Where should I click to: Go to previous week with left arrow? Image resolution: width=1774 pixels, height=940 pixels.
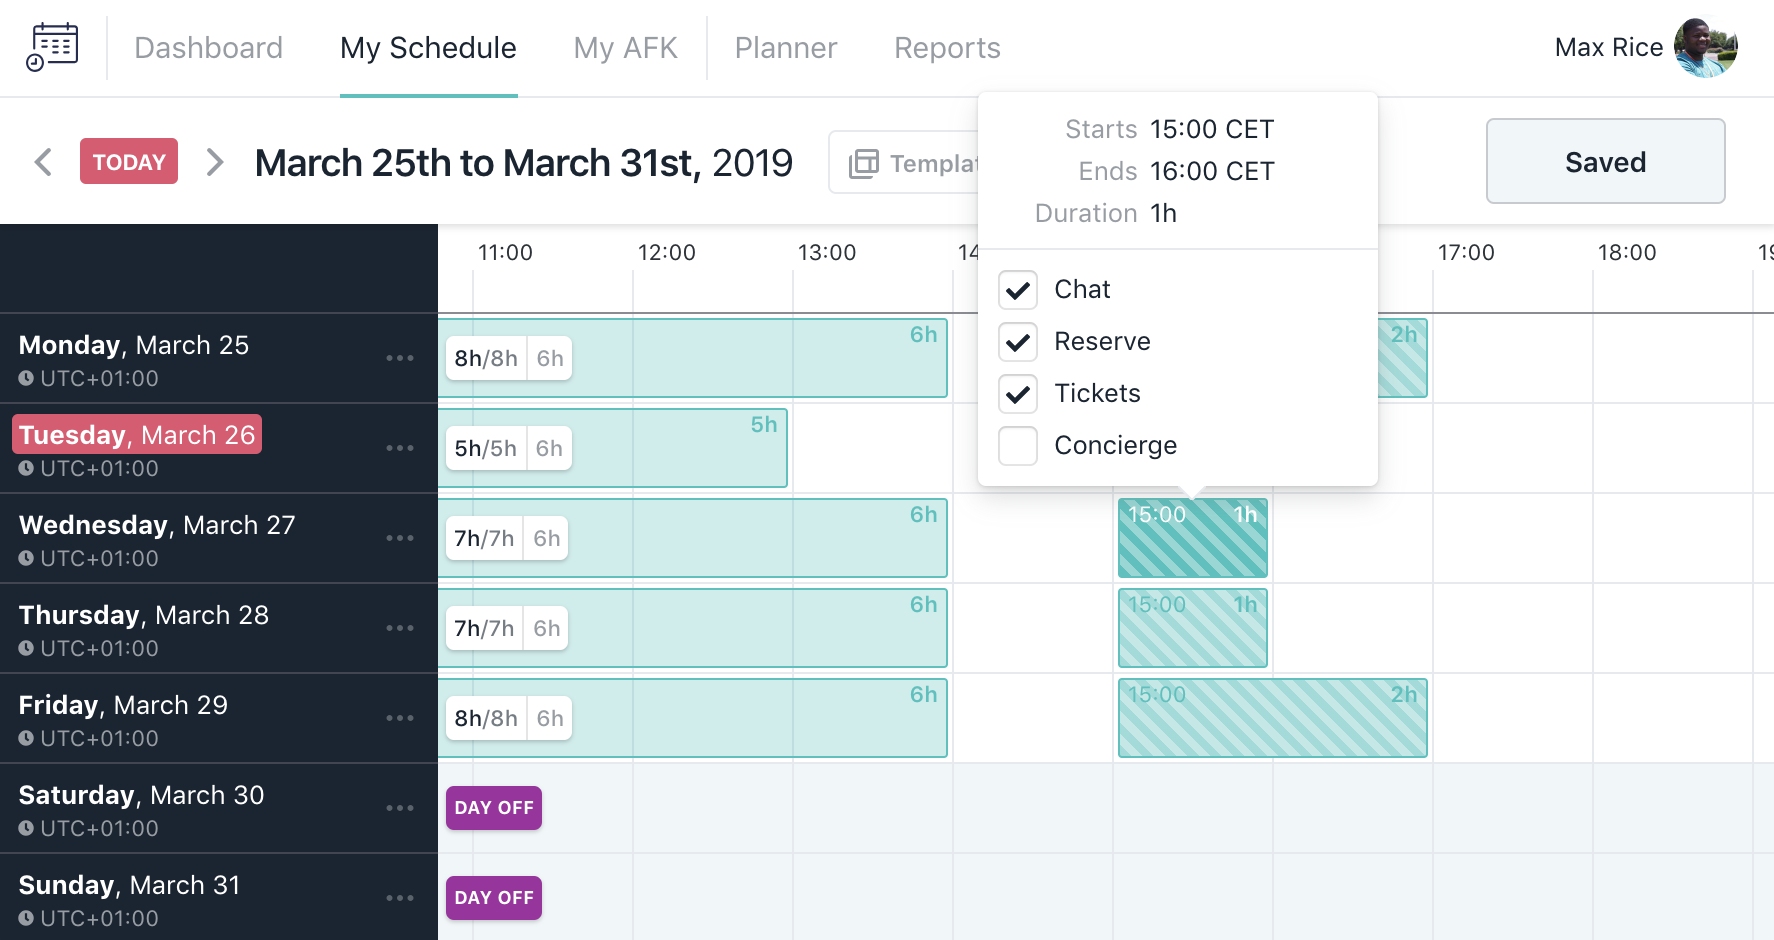click(43, 162)
